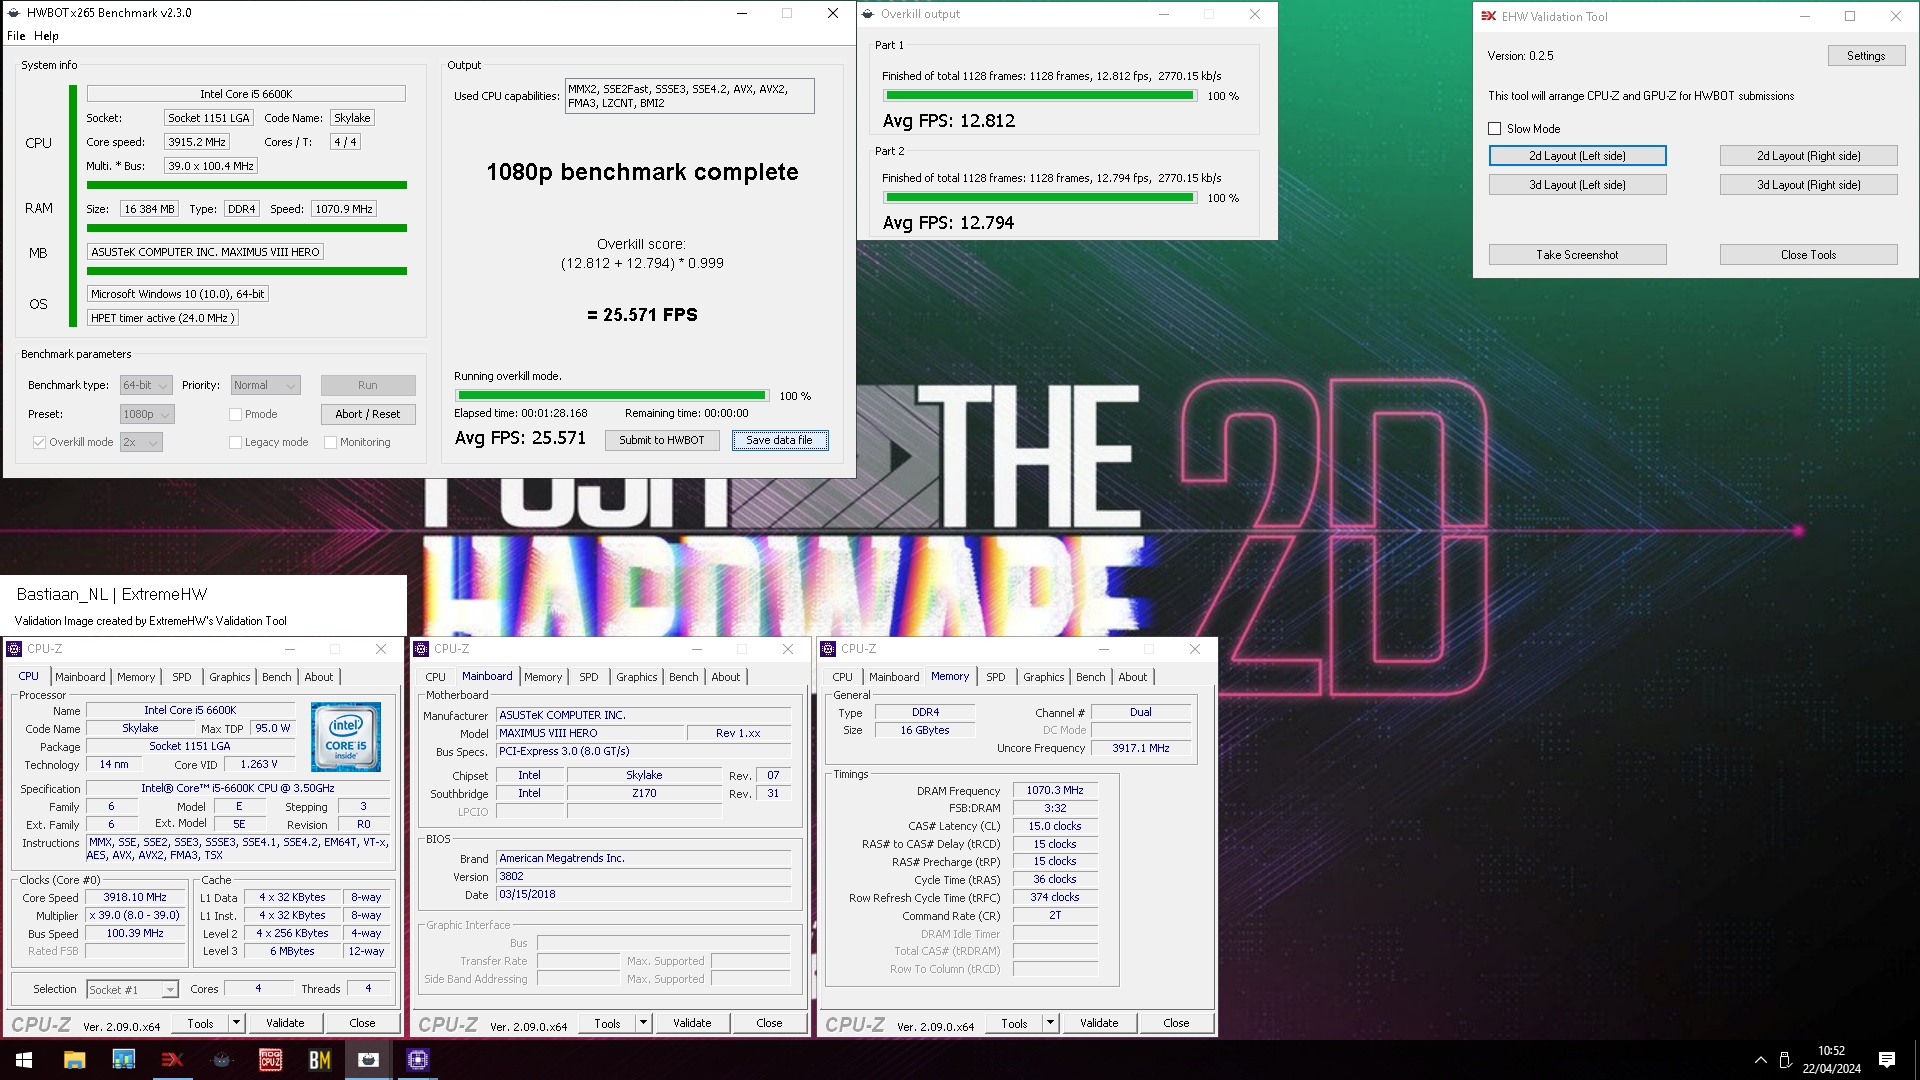This screenshot has height=1080, width=1920.
Task: Click title icon of CPU-Z Memory-tab window
Action: [x=828, y=649]
